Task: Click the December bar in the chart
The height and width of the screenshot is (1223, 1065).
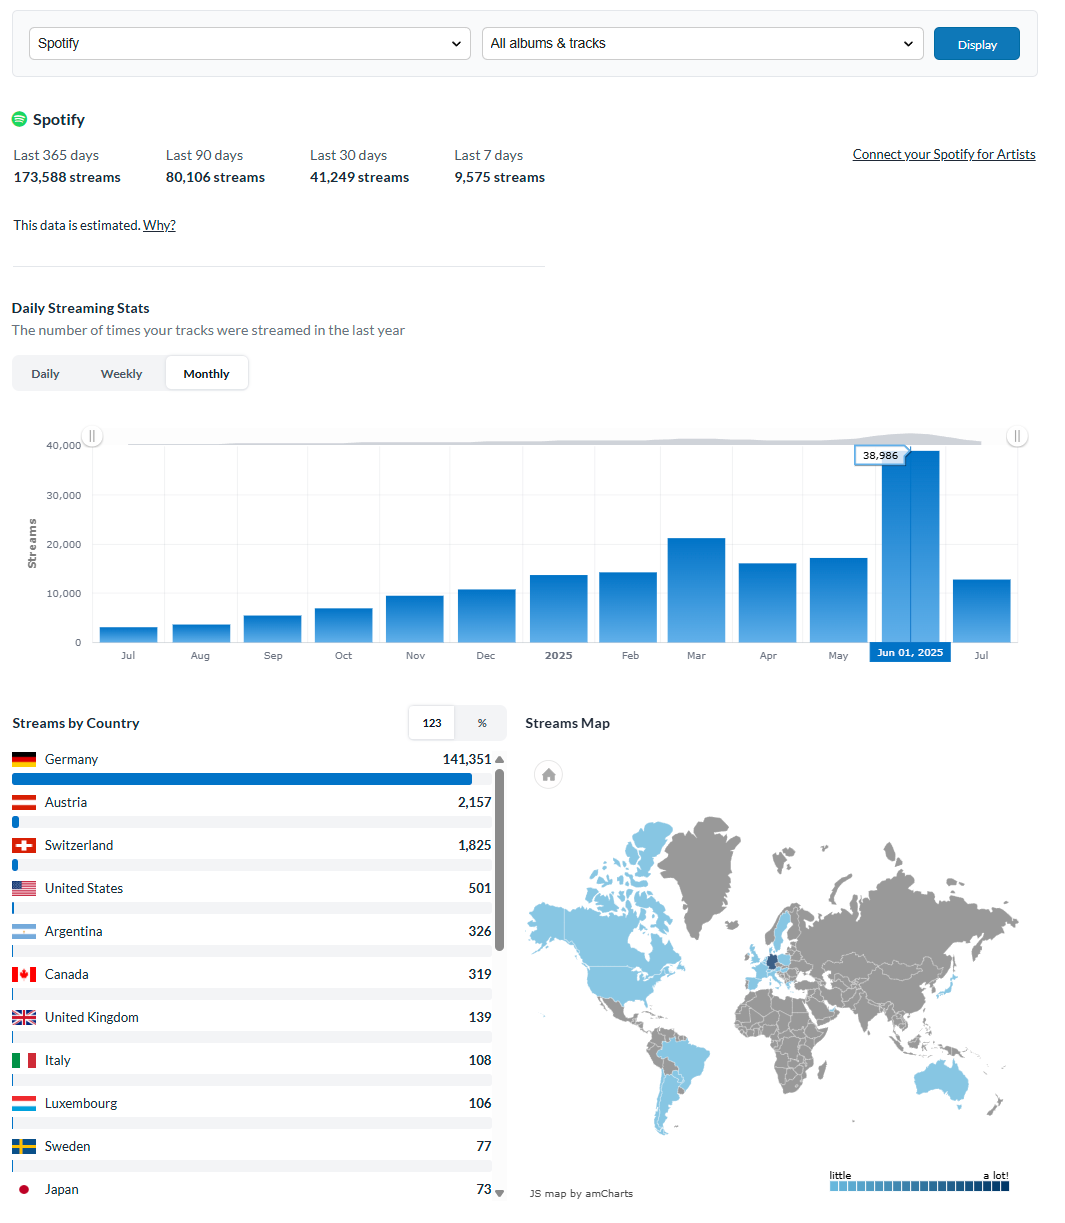Action: [x=487, y=616]
